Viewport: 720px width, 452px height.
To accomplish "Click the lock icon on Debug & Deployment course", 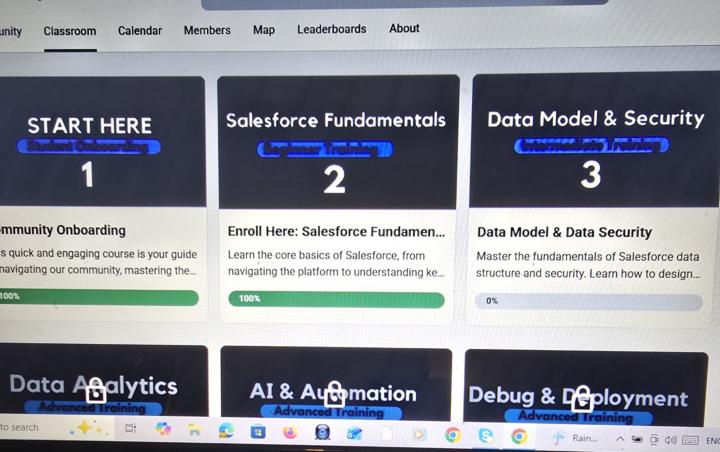I will [x=582, y=399].
